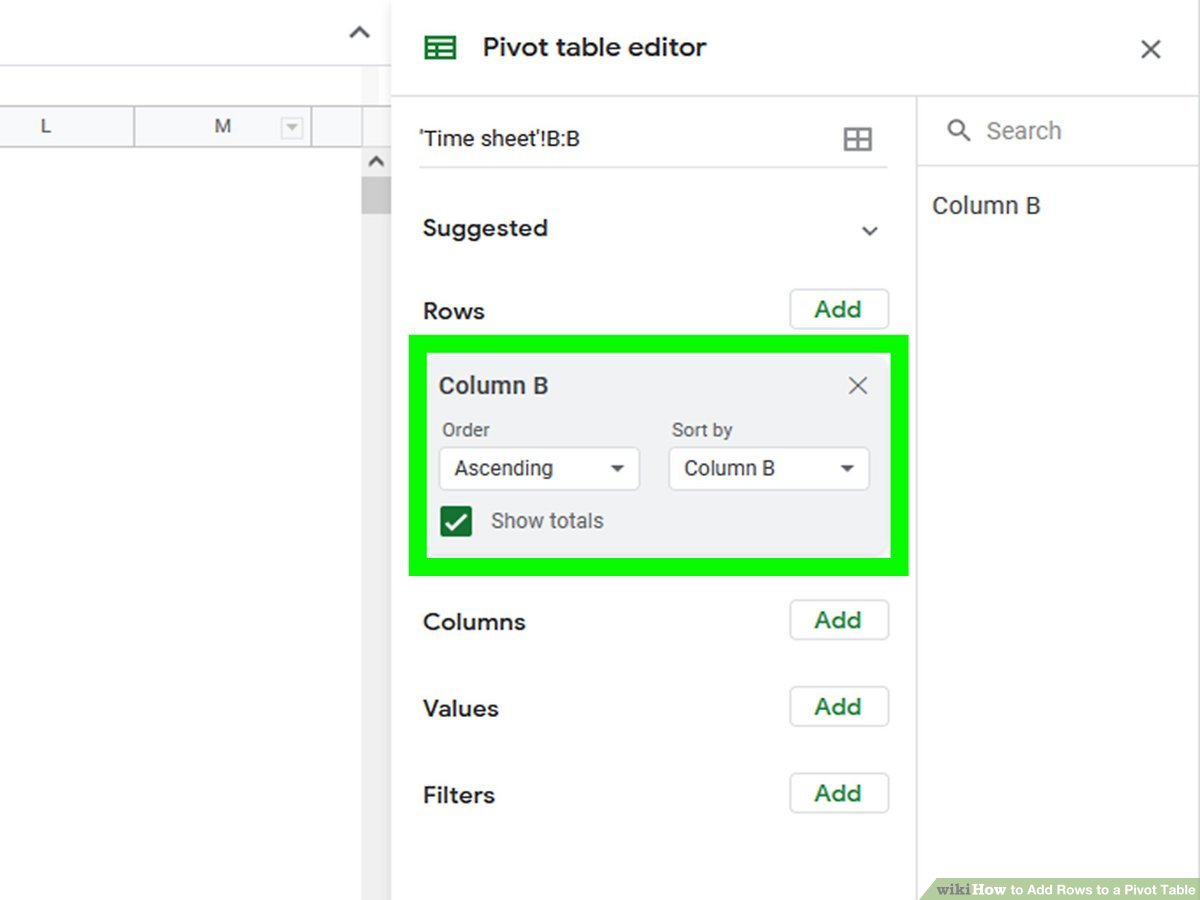
Task: Add a field to Filters
Action: click(x=838, y=794)
